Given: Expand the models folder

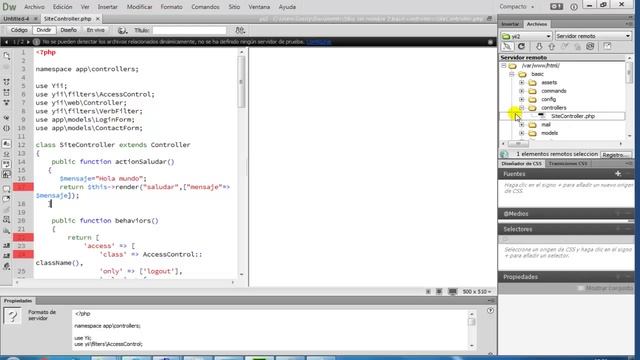Looking at the screenshot, I should point(521,133).
